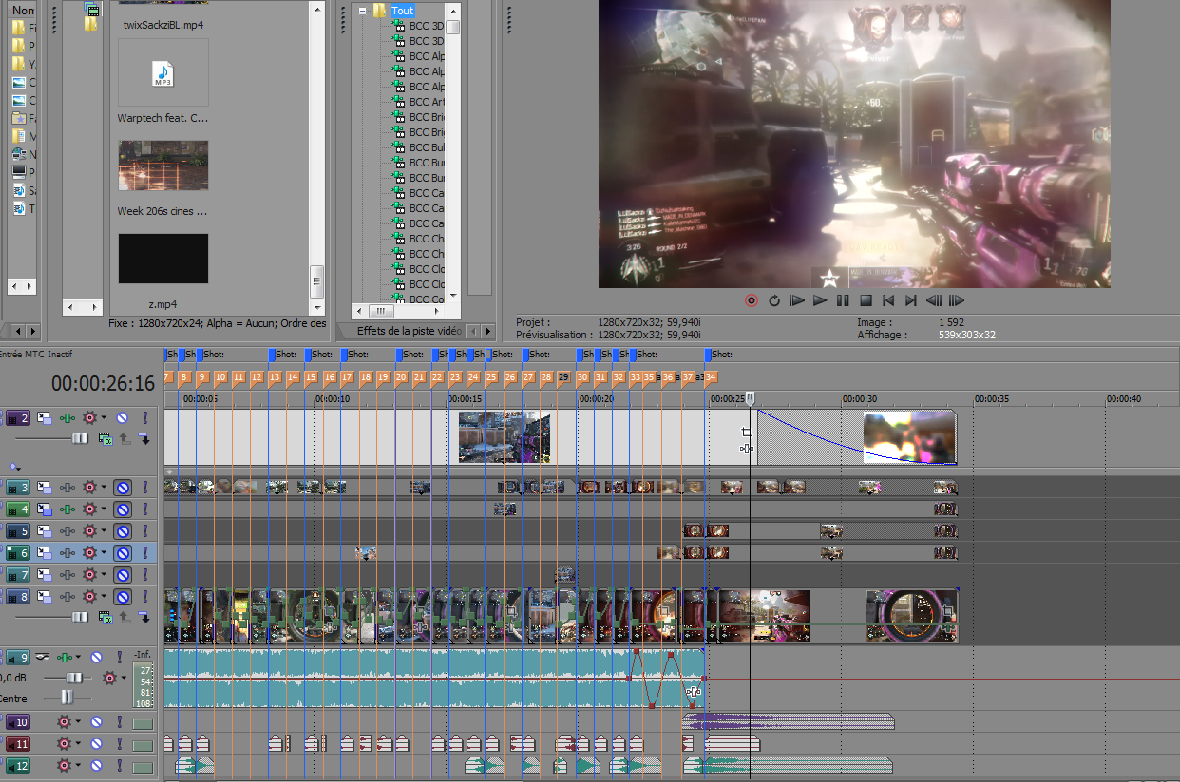Open track FX for track 7

pos(90,575)
